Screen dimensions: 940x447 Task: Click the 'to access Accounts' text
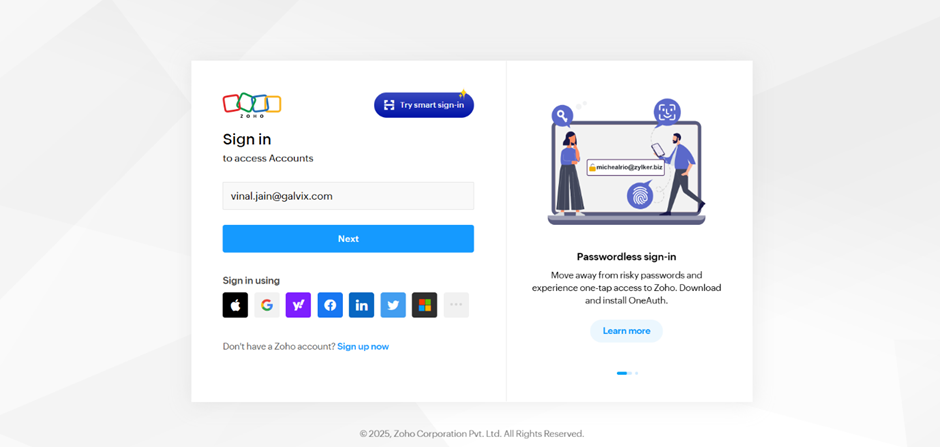tap(268, 158)
